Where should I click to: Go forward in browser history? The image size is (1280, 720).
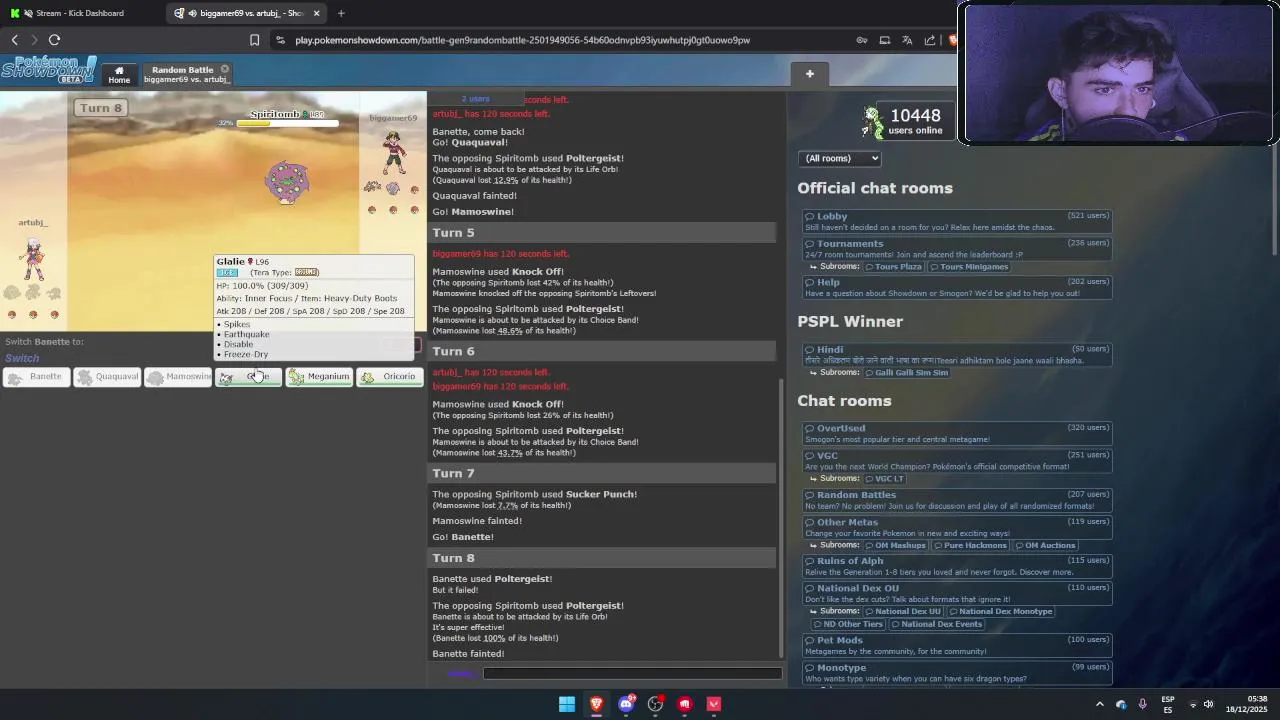[x=34, y=40]
